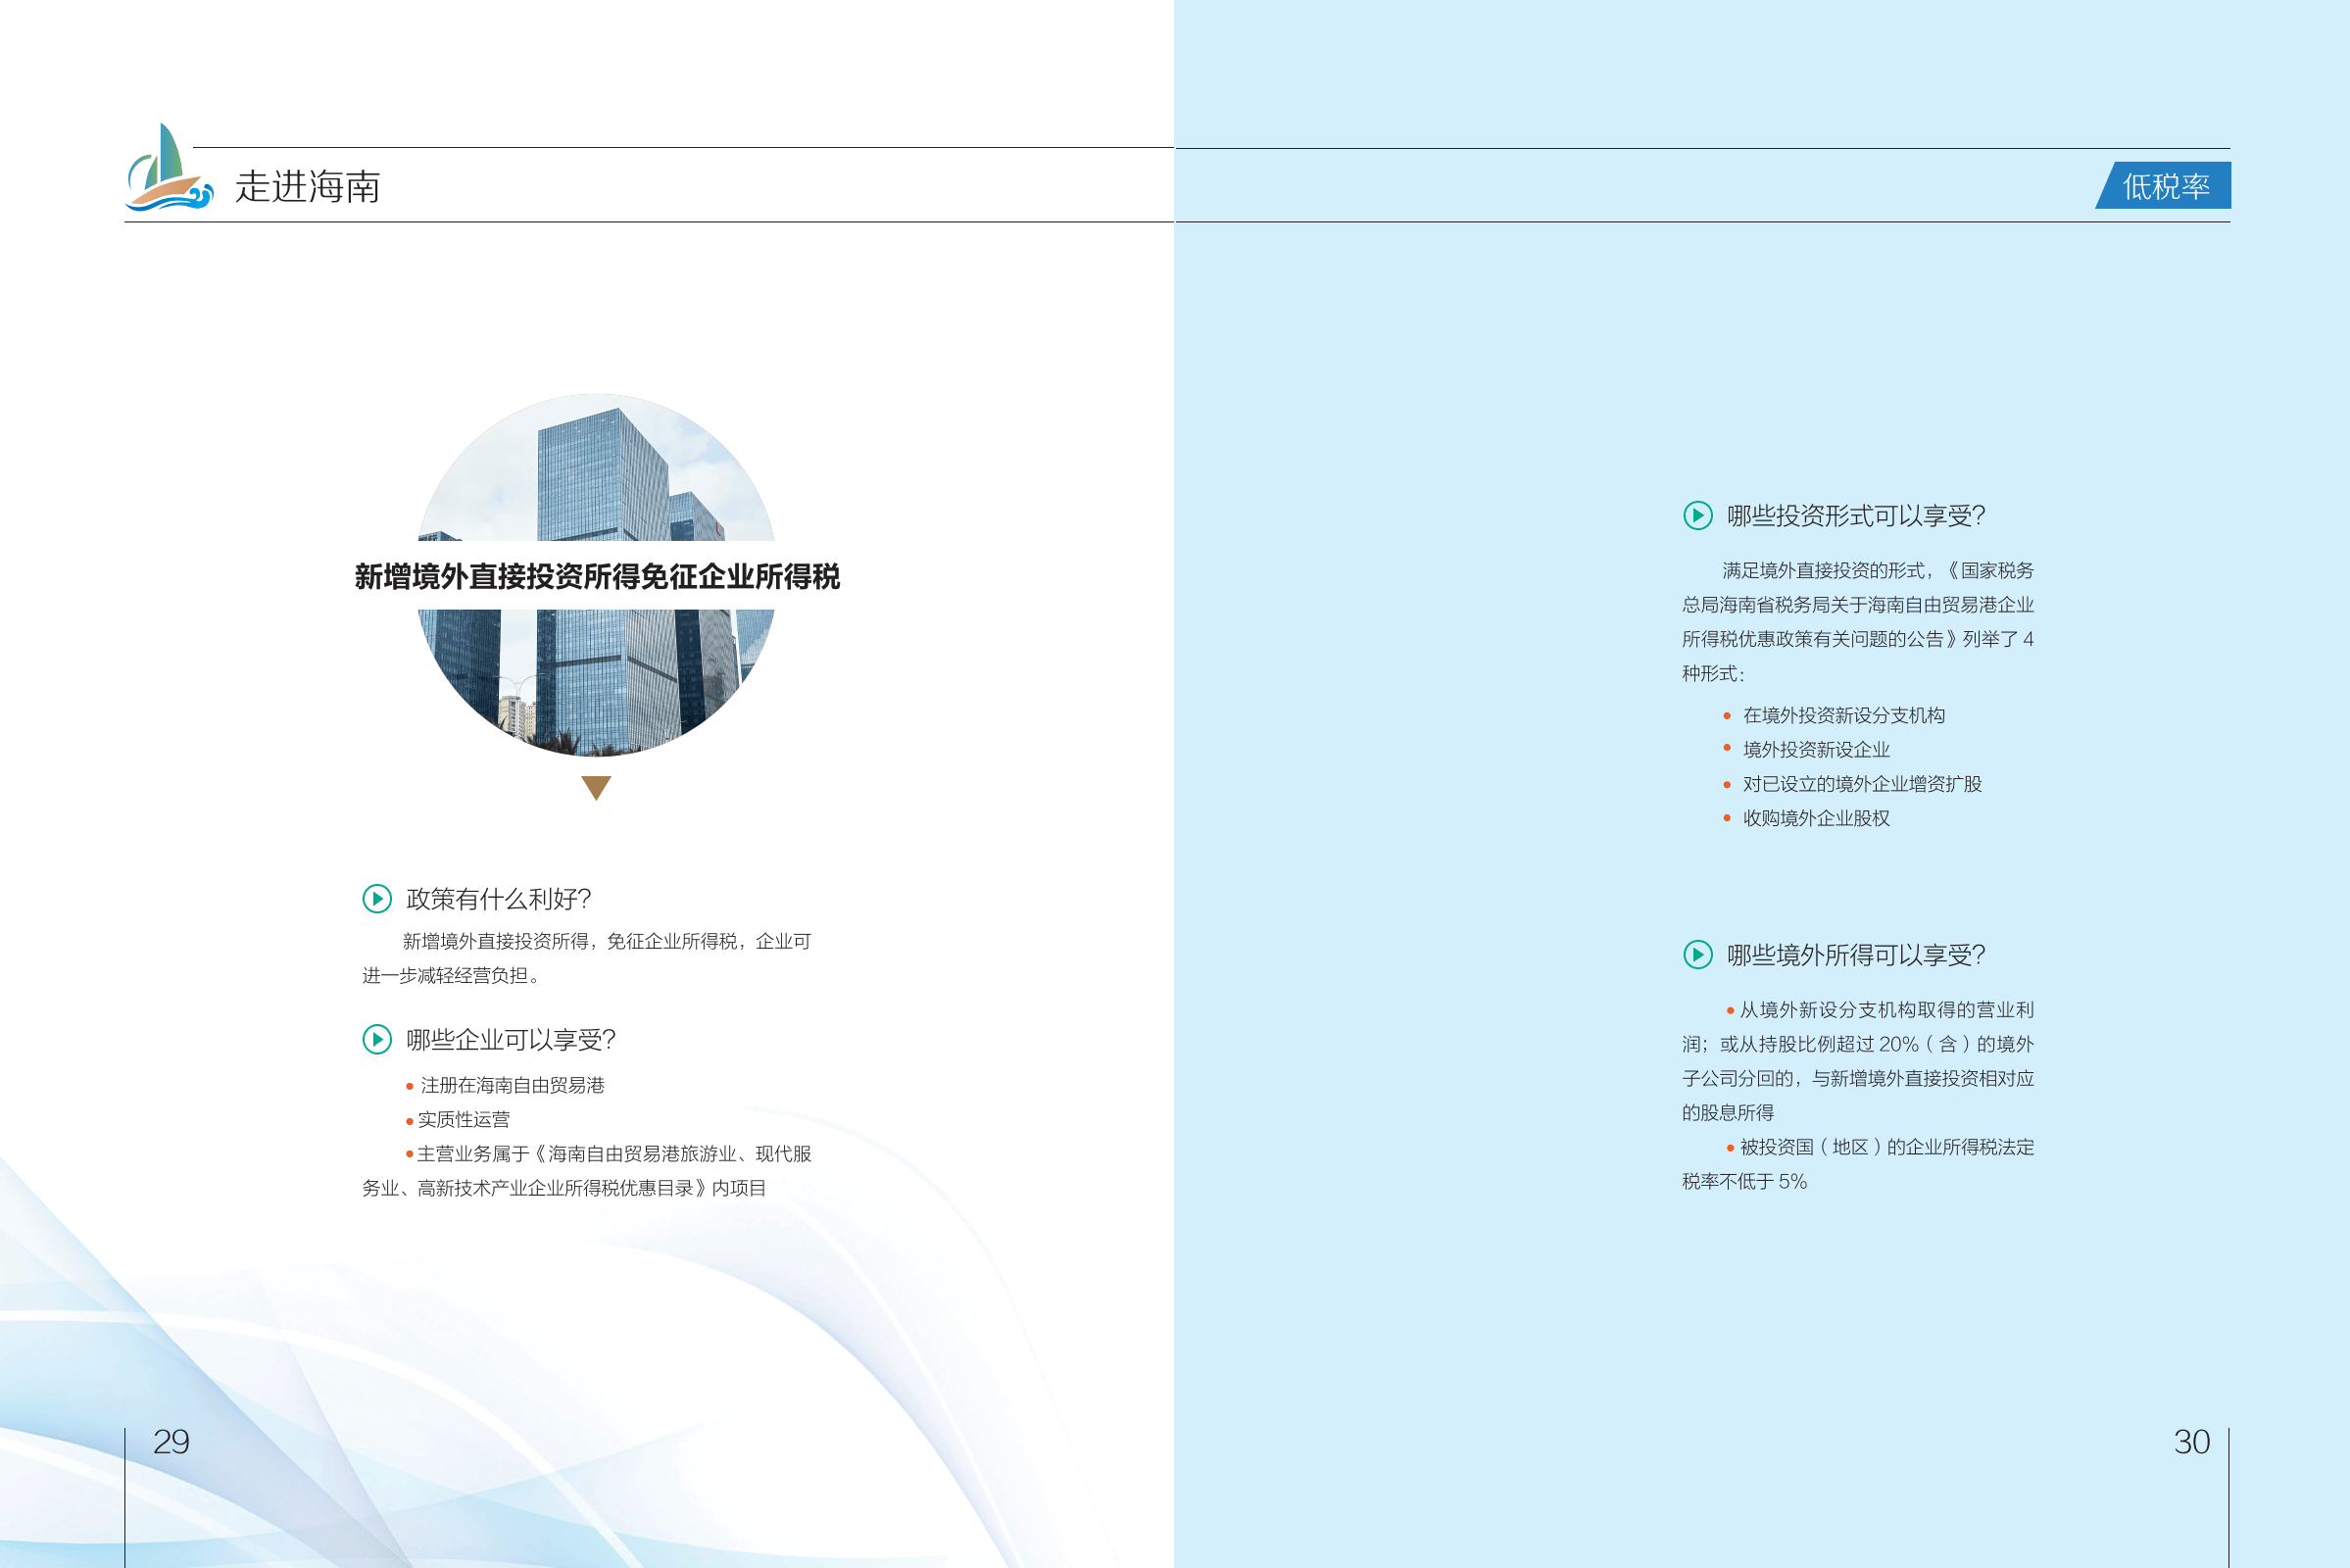Click the line 被投资国(地区)的企业所得税法定
The width and height of the screenshot is (2350, 1568).
coord(1887,1148)
